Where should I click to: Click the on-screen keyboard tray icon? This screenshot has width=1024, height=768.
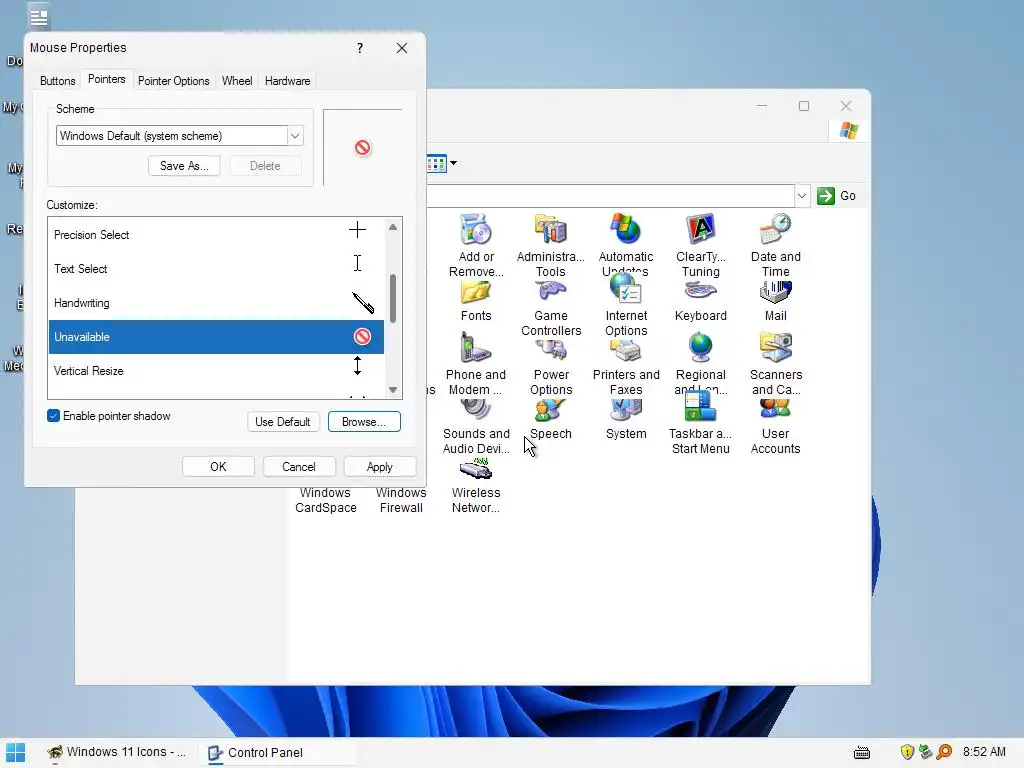[862, 753]
